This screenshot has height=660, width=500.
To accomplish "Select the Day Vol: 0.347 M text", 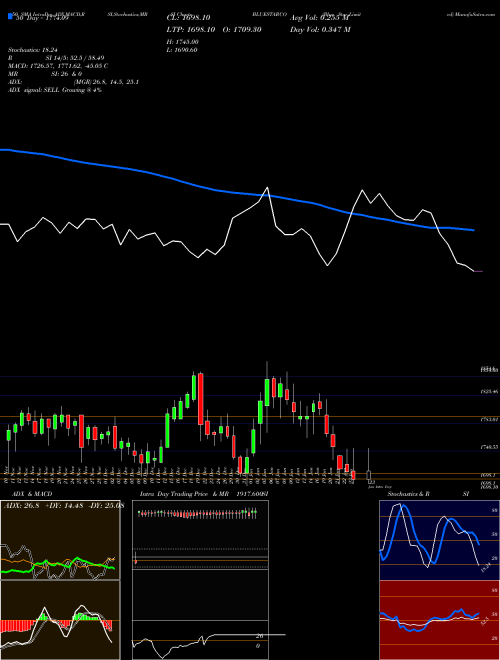I will coord(320,29).
